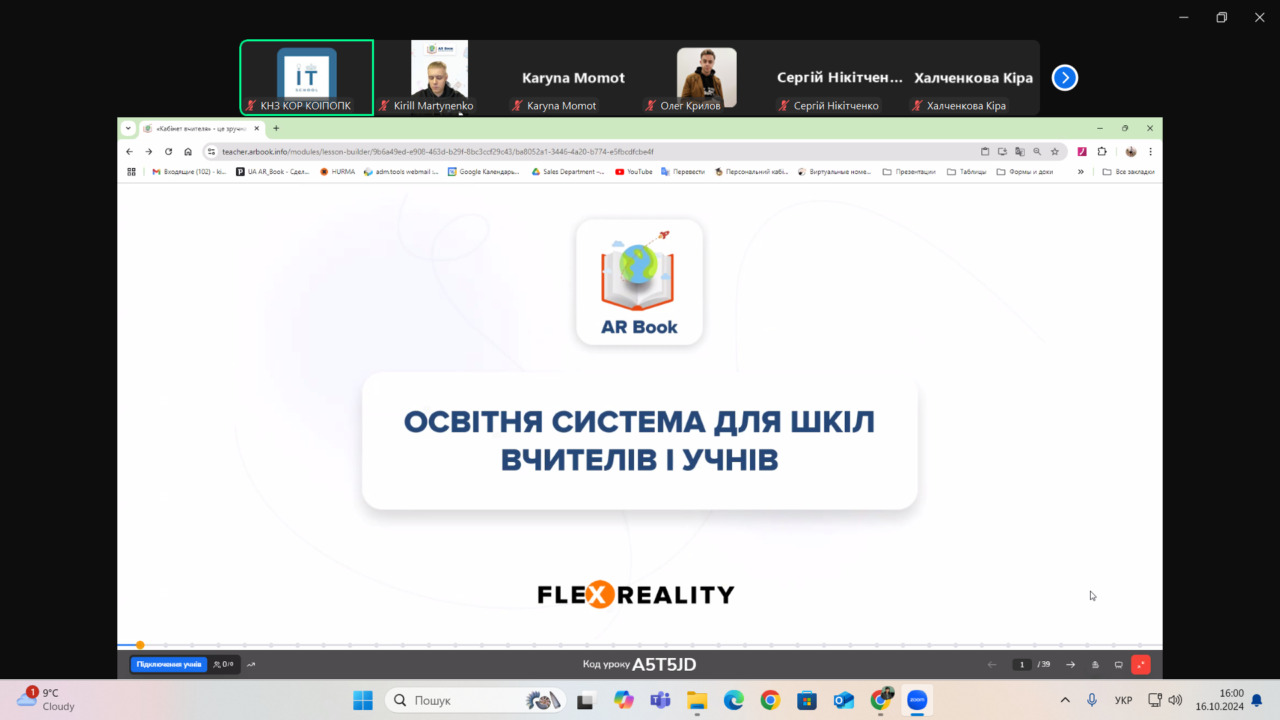Open the tab search dropdown in browser
This screenshot has width=1280, height=720.
[128, 128]
